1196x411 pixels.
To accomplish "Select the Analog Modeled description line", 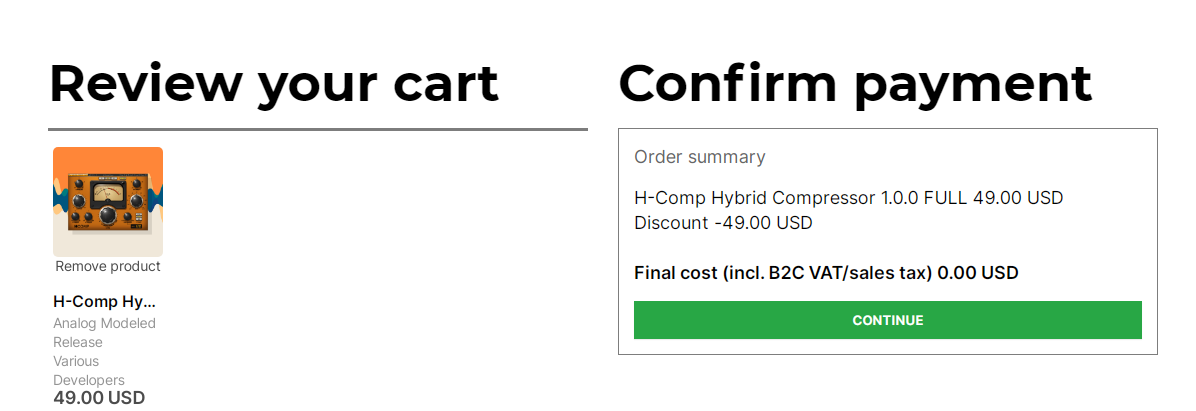I will (104, 323).
